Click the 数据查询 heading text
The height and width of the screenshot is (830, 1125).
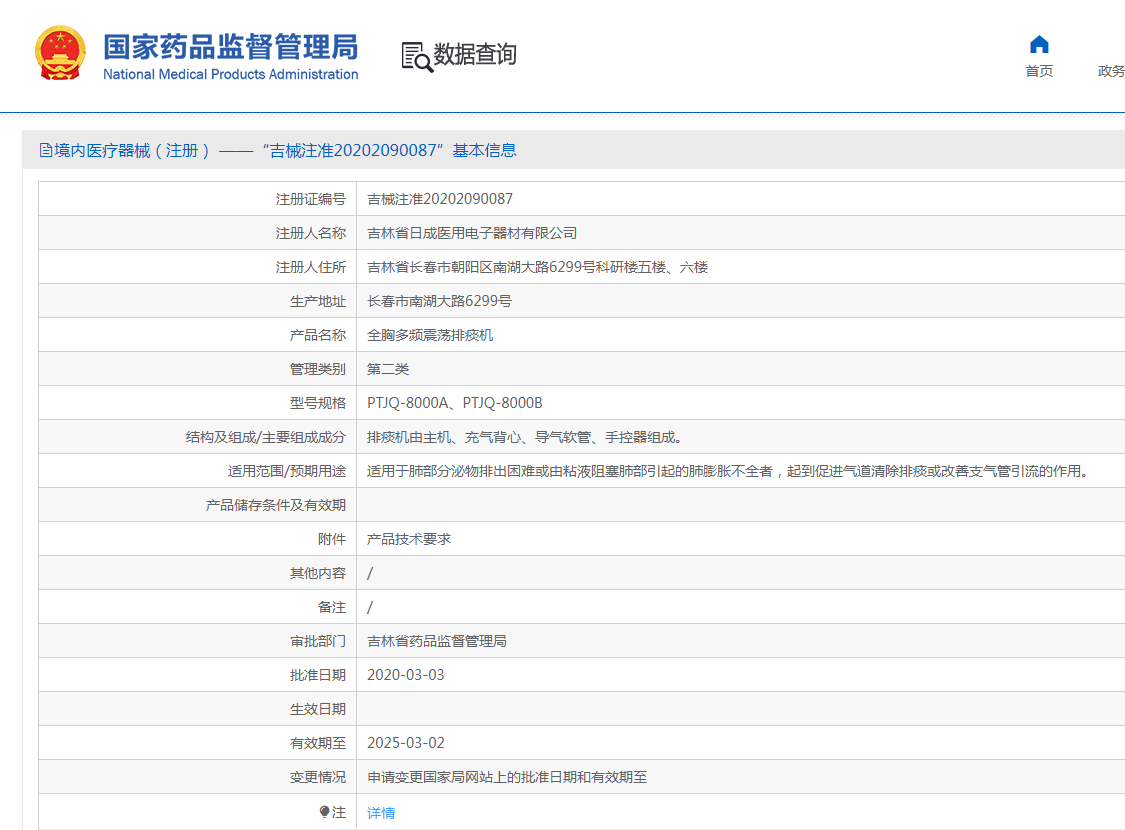474,55
